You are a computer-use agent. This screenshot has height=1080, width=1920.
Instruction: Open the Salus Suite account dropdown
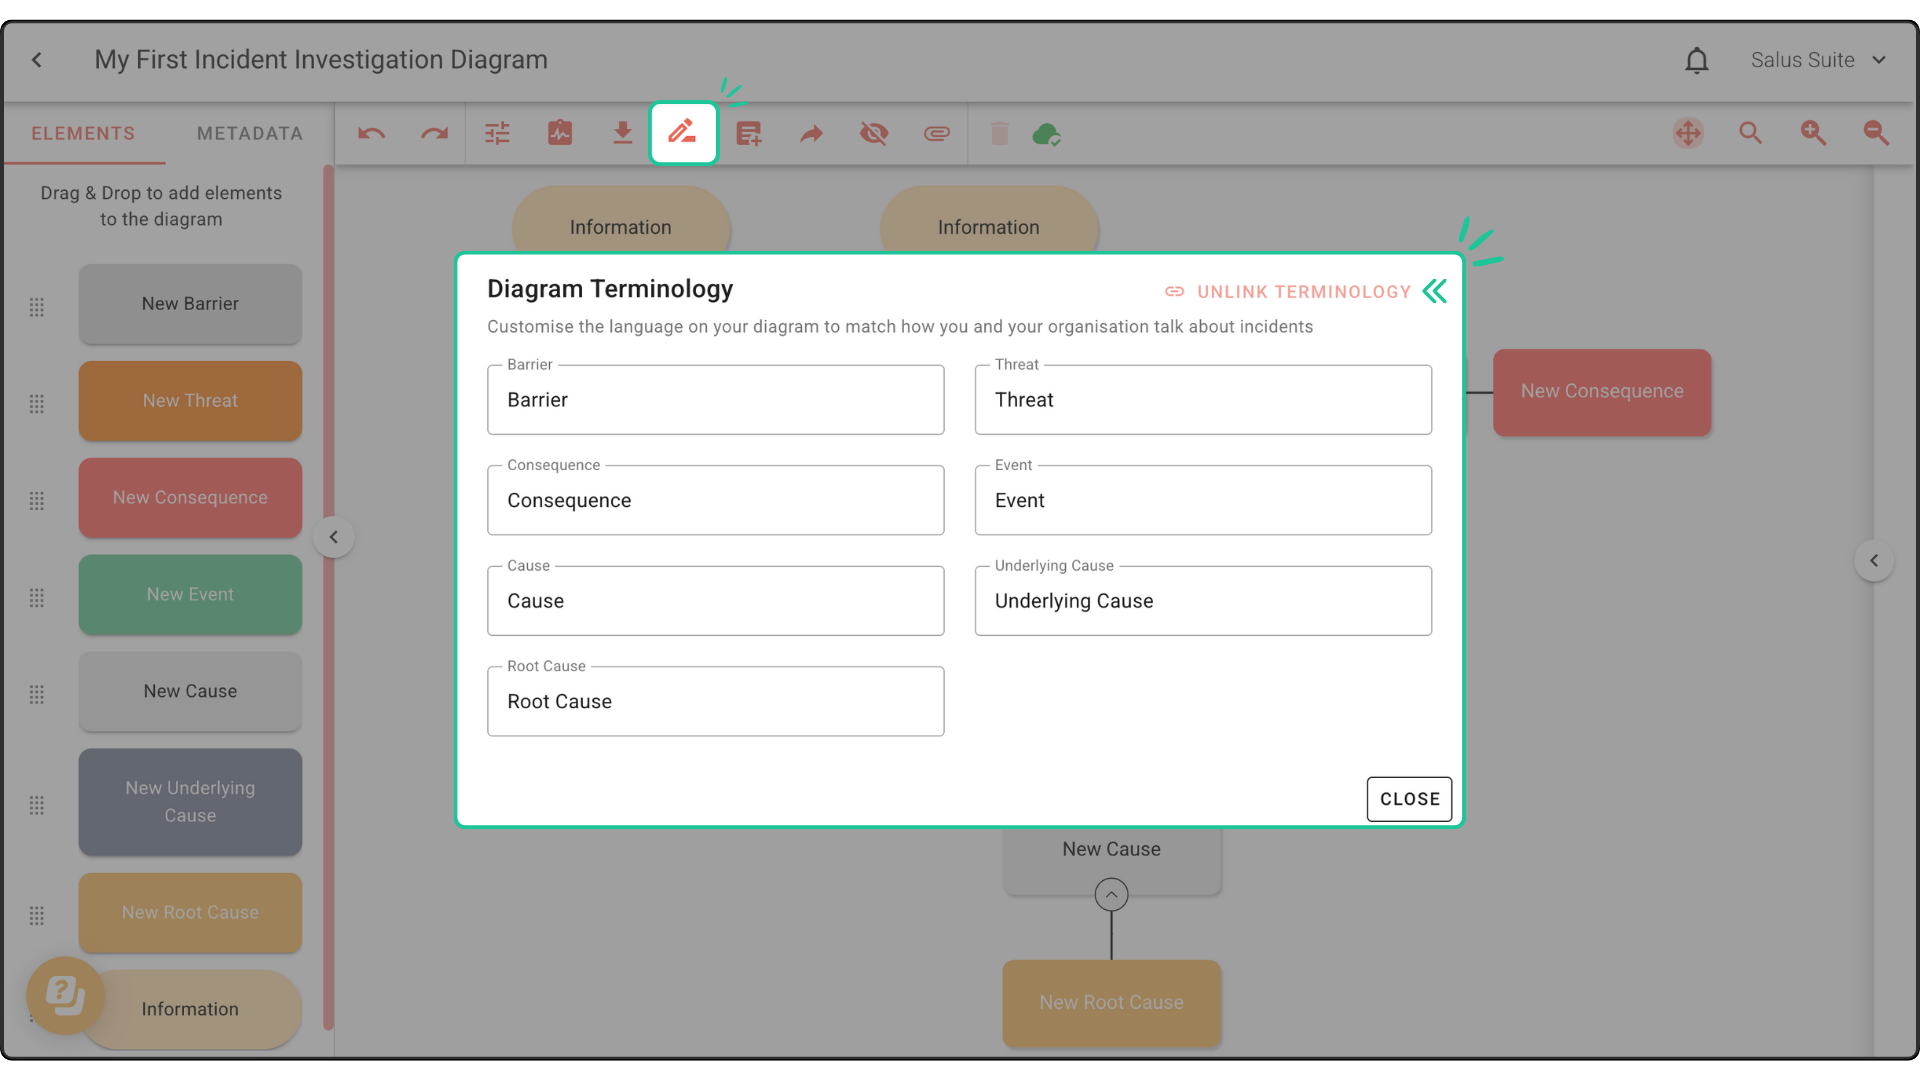click(1818, 60)
